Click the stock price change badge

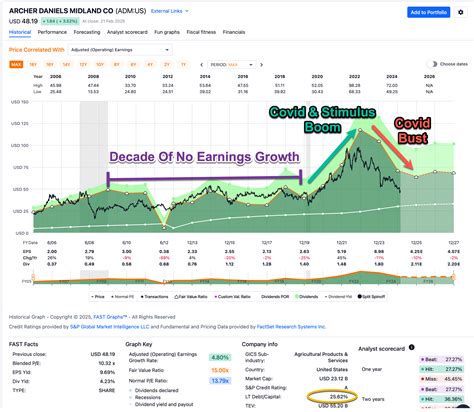pyautogui.click(x=60, y=21)
